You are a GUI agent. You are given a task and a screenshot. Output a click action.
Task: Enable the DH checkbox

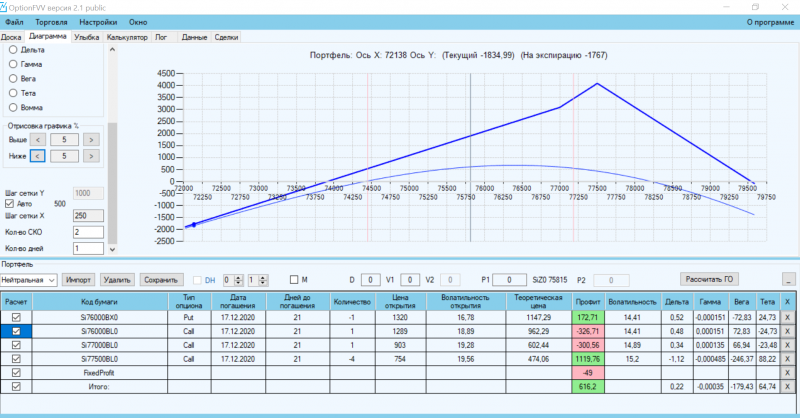click(197, 280)
